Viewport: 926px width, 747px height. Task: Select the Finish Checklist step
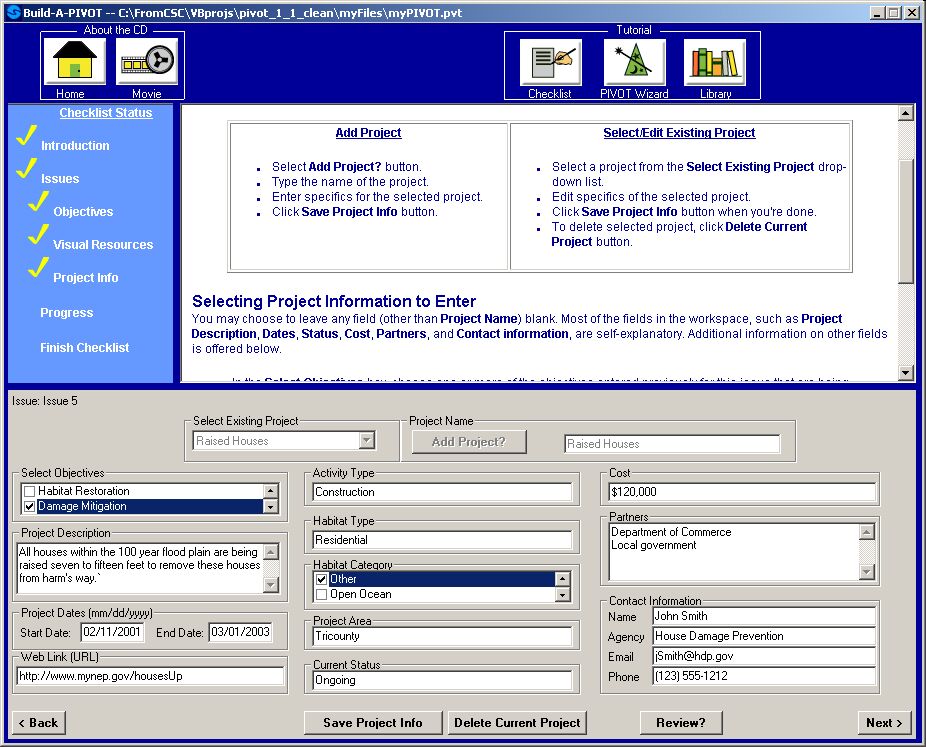(84, 348)
